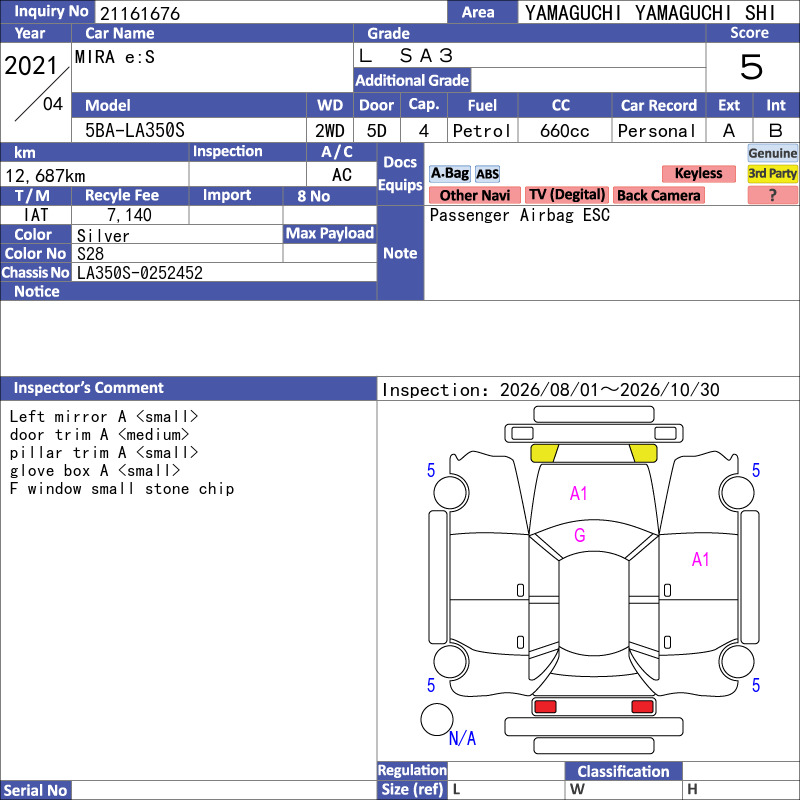800x800 pixels.
Task: Click the Size (ref) L field
Action: click(x=506, y=789)
